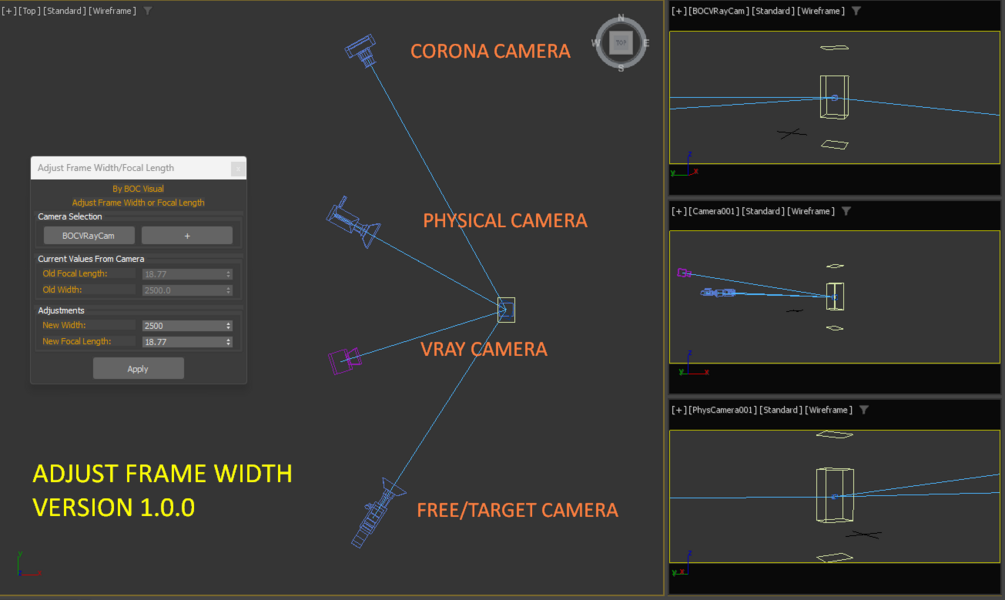Close the Adjust Frame Width/Focal Length dialog
1005x600 pixels.
point(237,169)
